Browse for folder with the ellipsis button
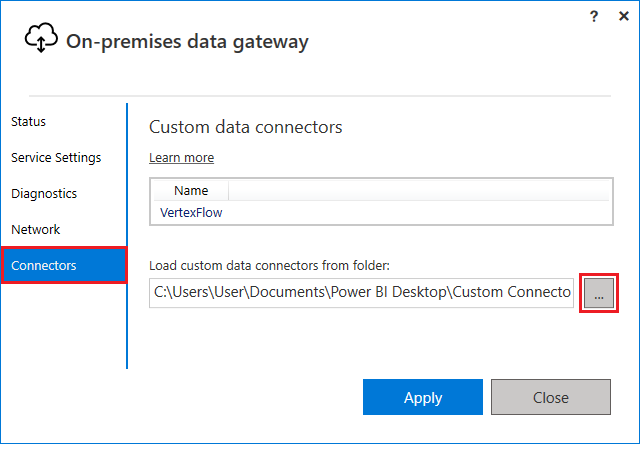Viewport: 640px width, 449px height. [599, 294]
